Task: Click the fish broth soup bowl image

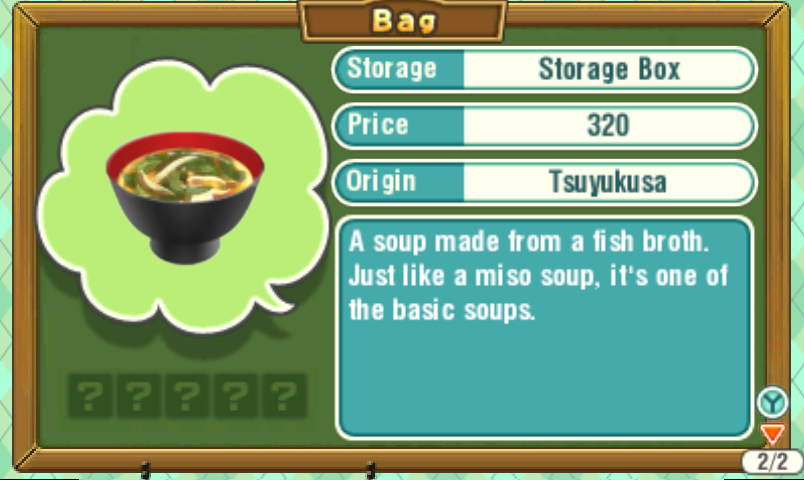Action: pos(185,197)
